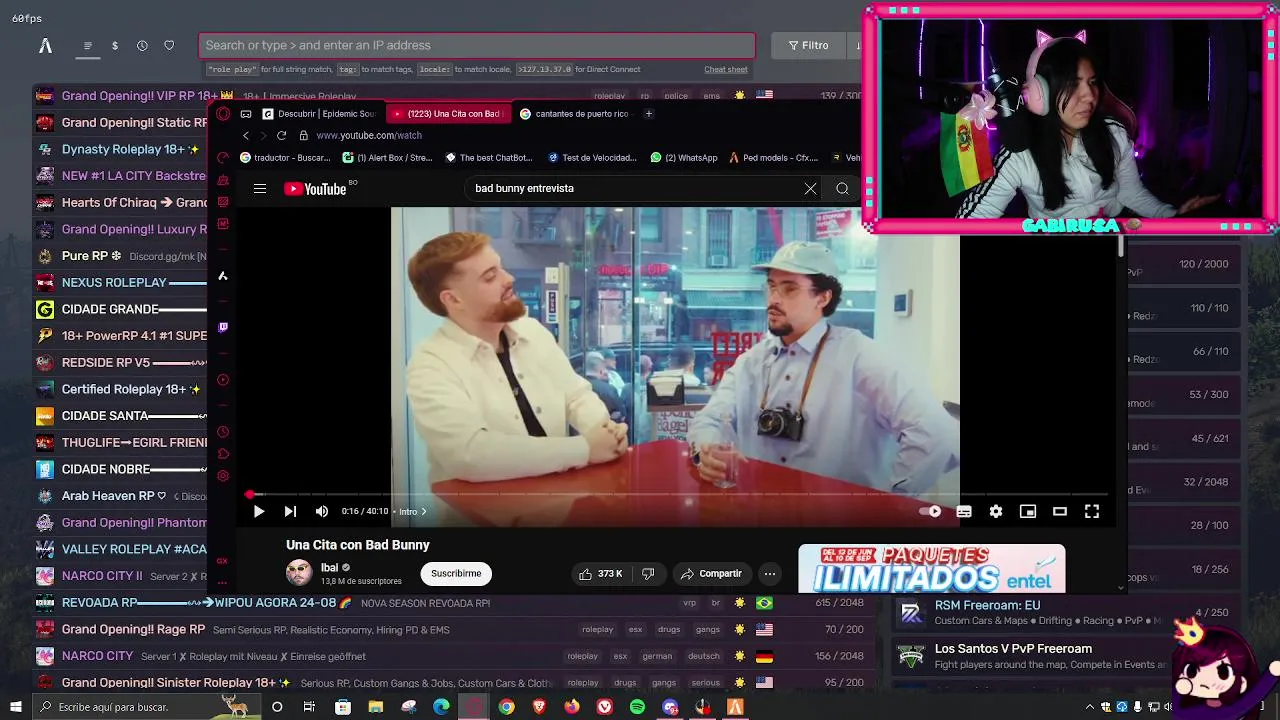
Task: Click the Compartir share button
Action: [x=711, y=573]
